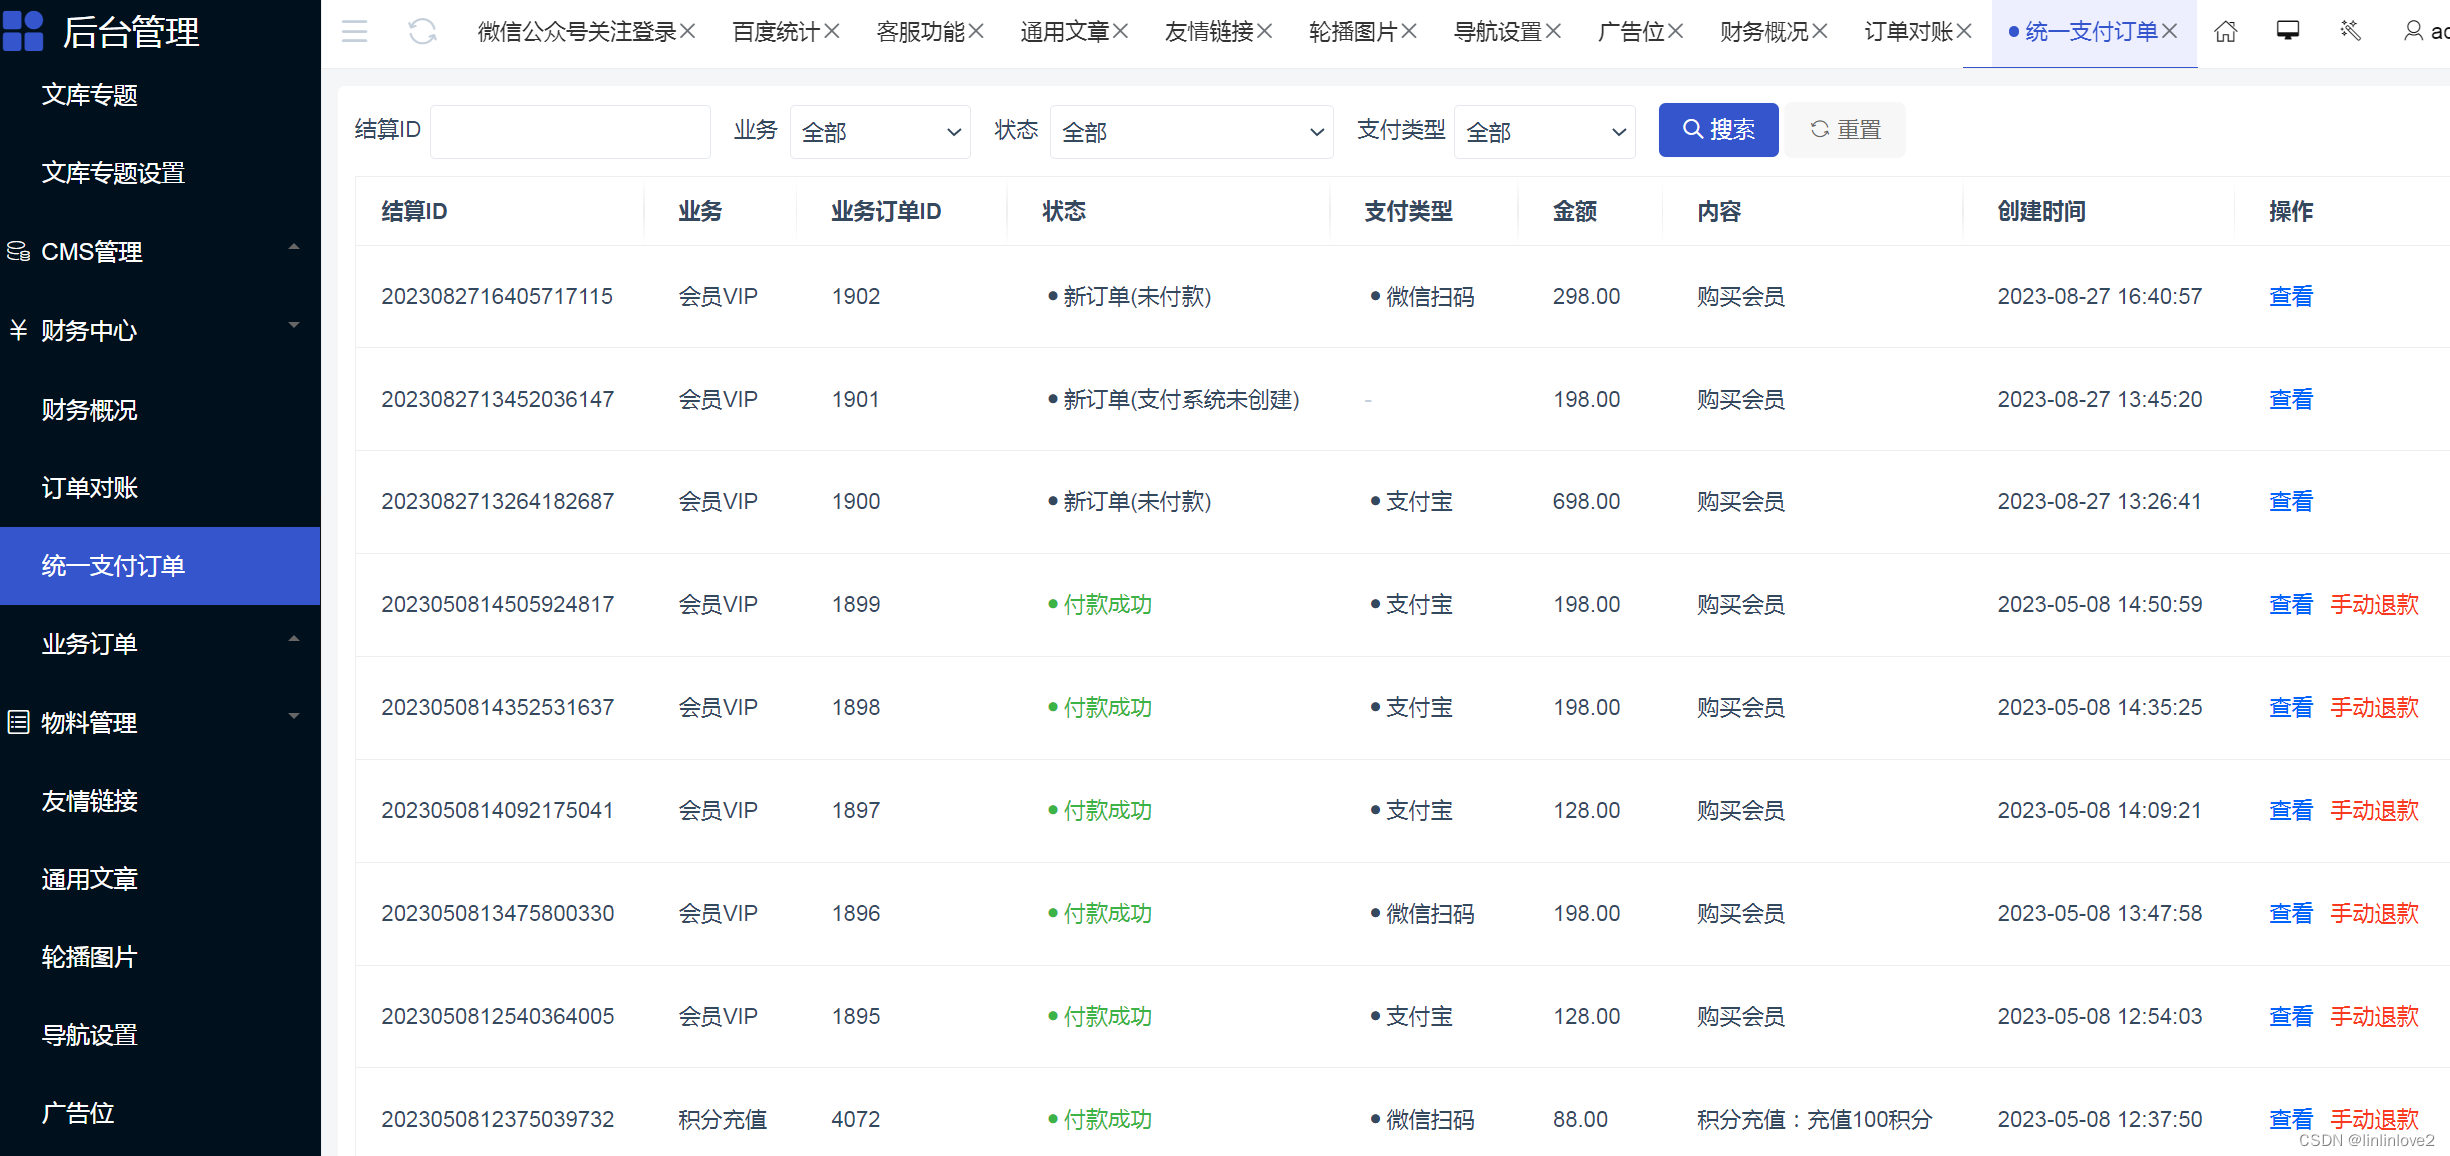This screenshot has width=2450, height=1156.
Task: Close the 广告位 tab
Action: [1675, 32]
